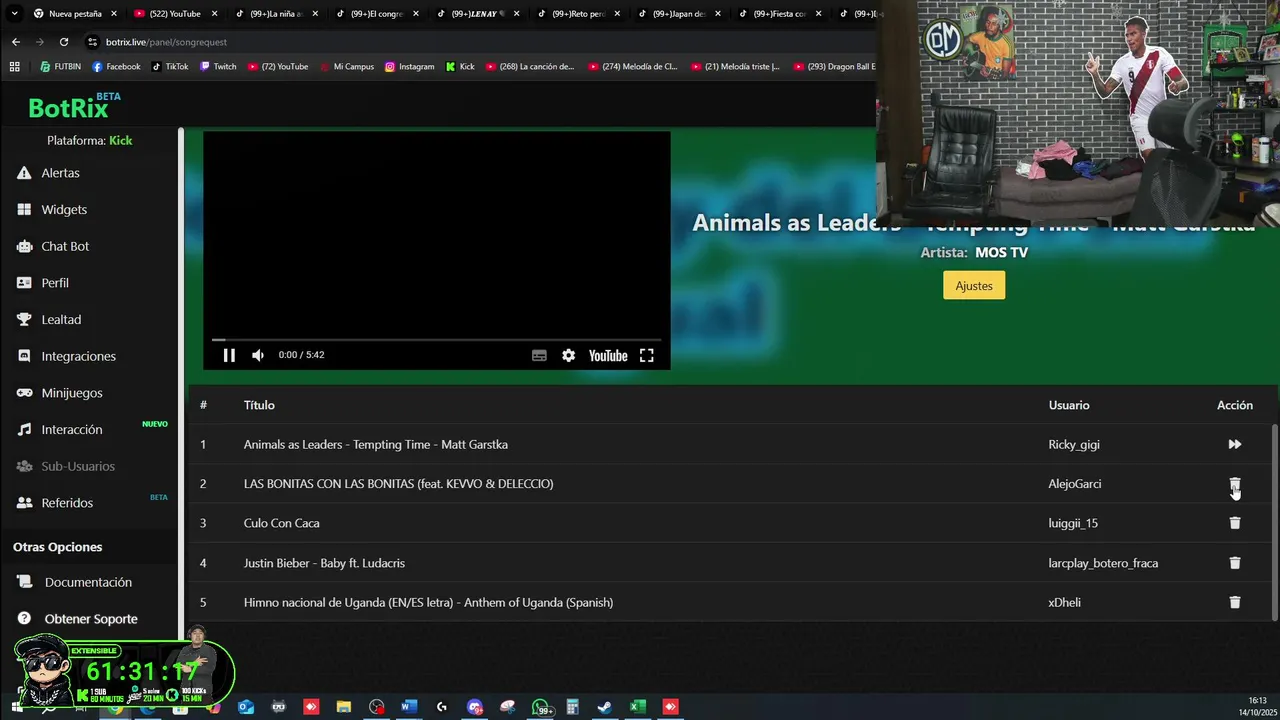The height and width of the screenshot is (720, 1280).
Task: Click the Ajustes button
Action: click(x=974, y=286)
